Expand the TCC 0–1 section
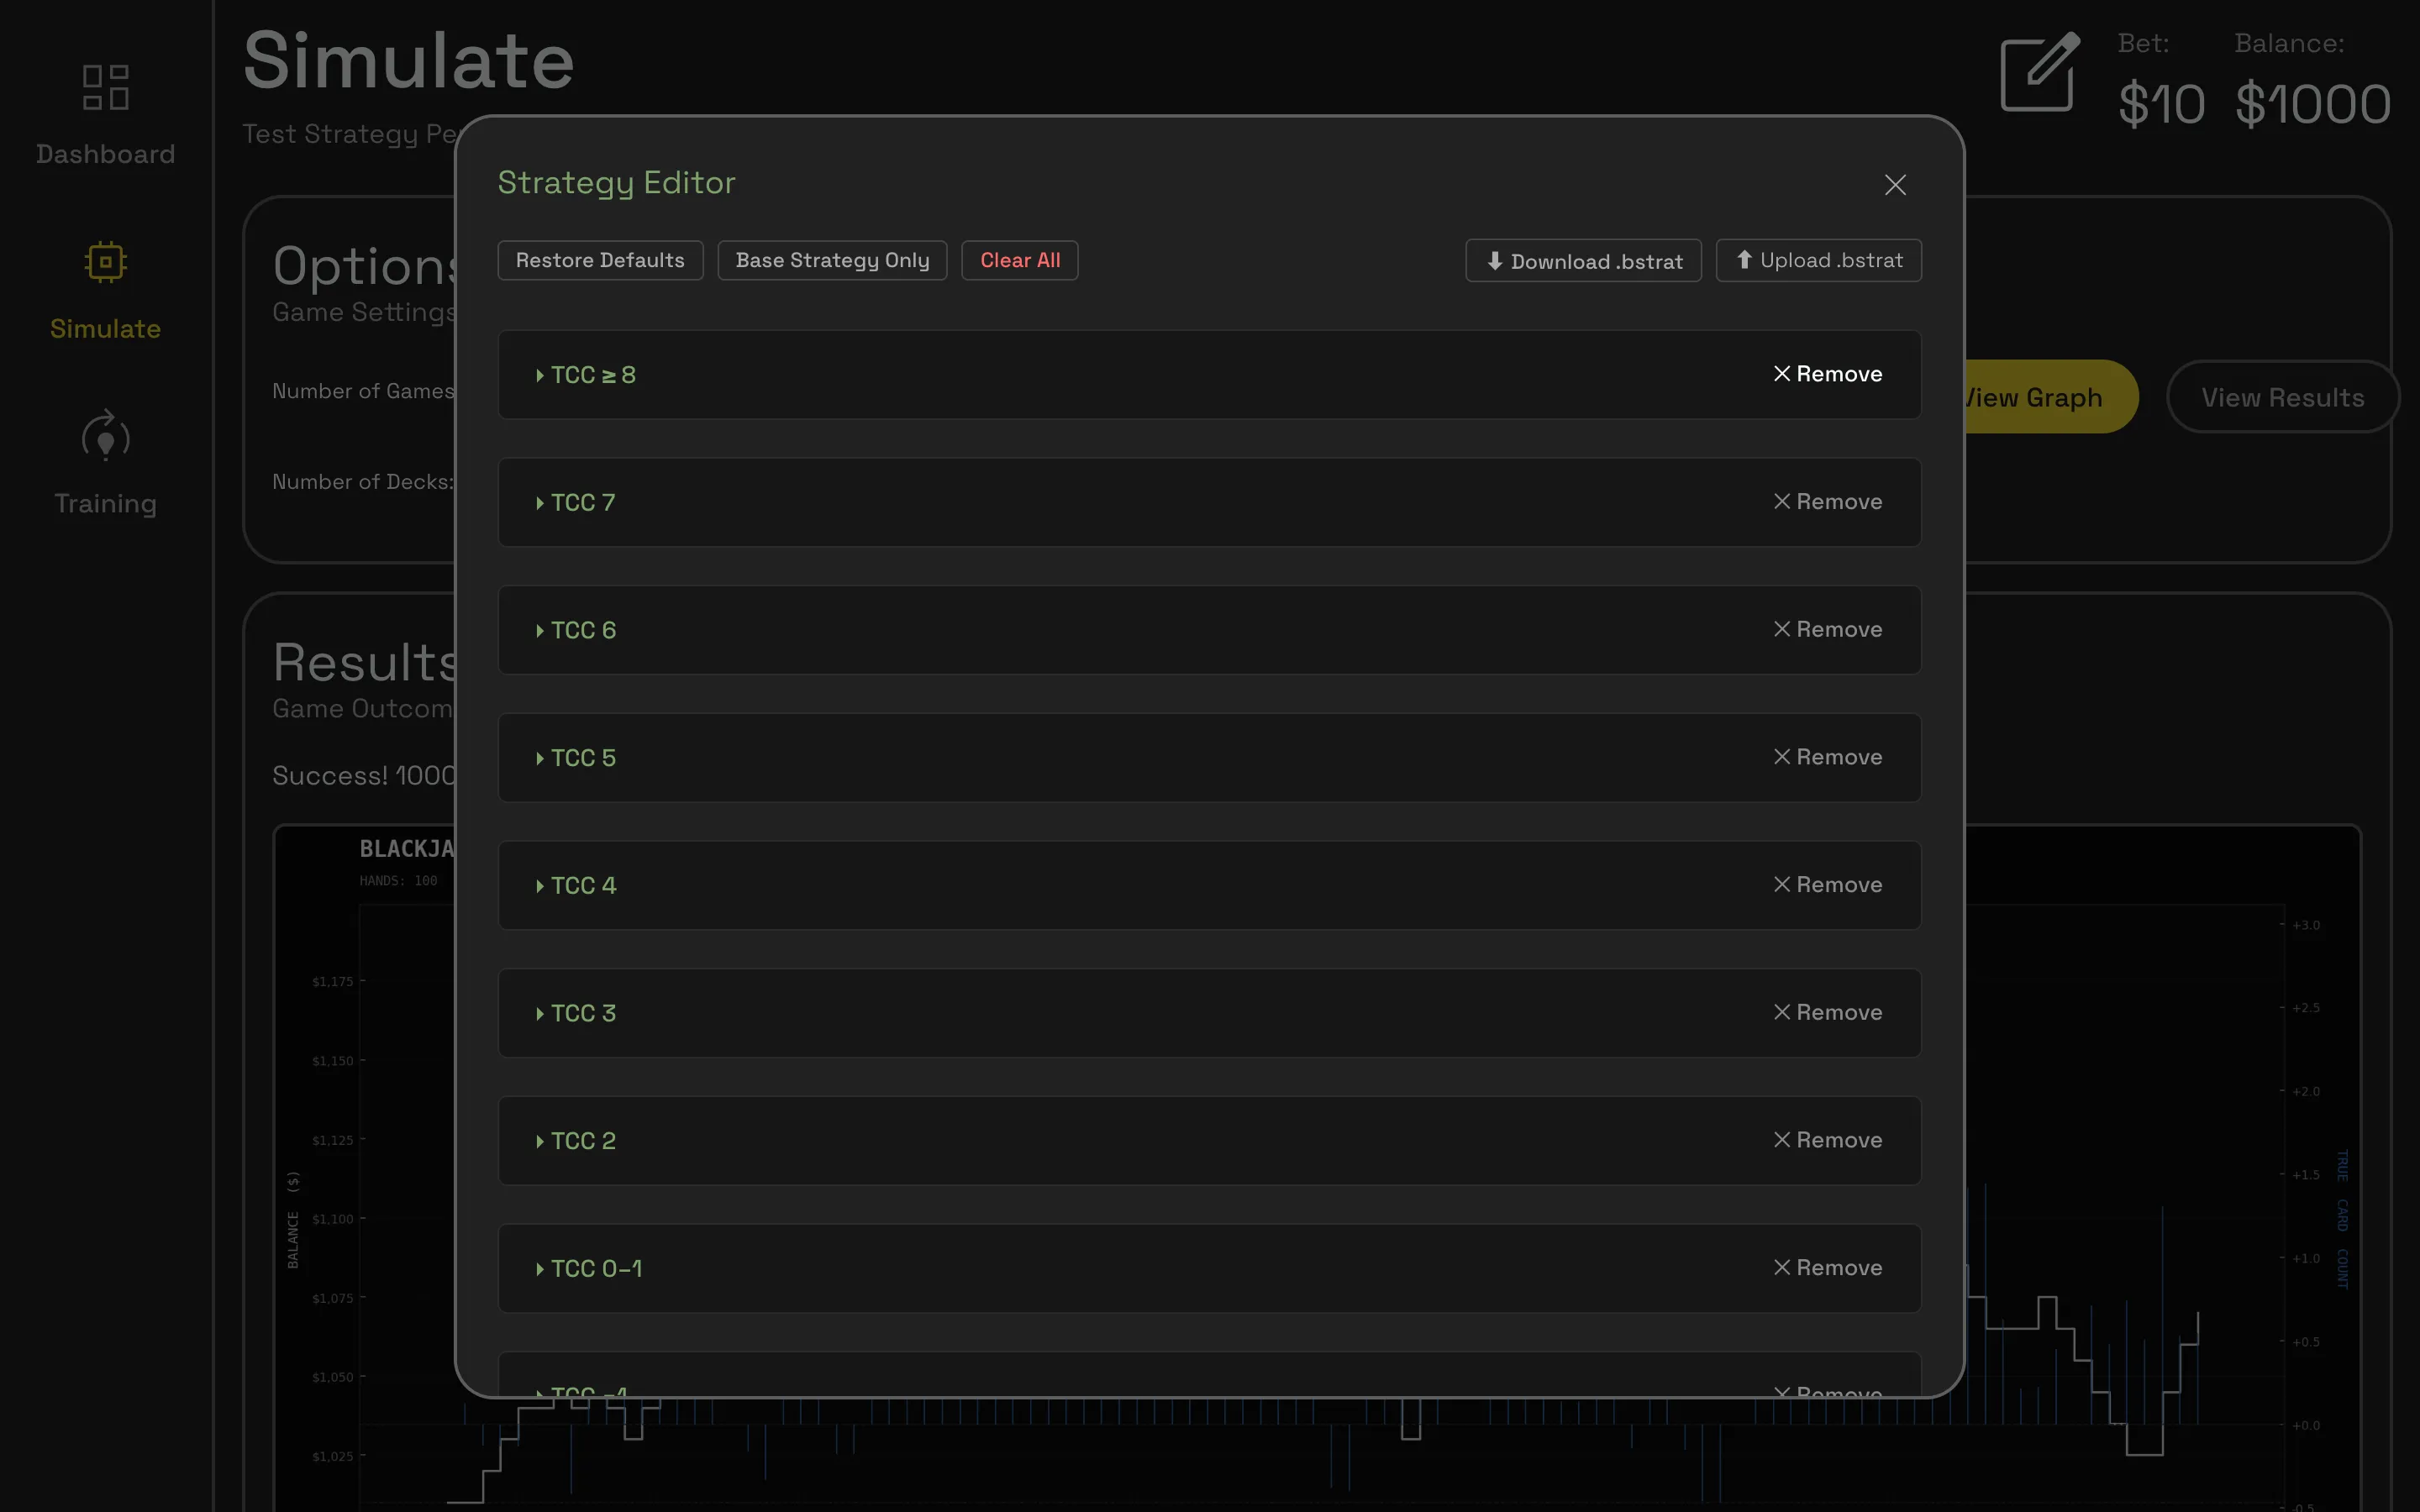 589,1268
